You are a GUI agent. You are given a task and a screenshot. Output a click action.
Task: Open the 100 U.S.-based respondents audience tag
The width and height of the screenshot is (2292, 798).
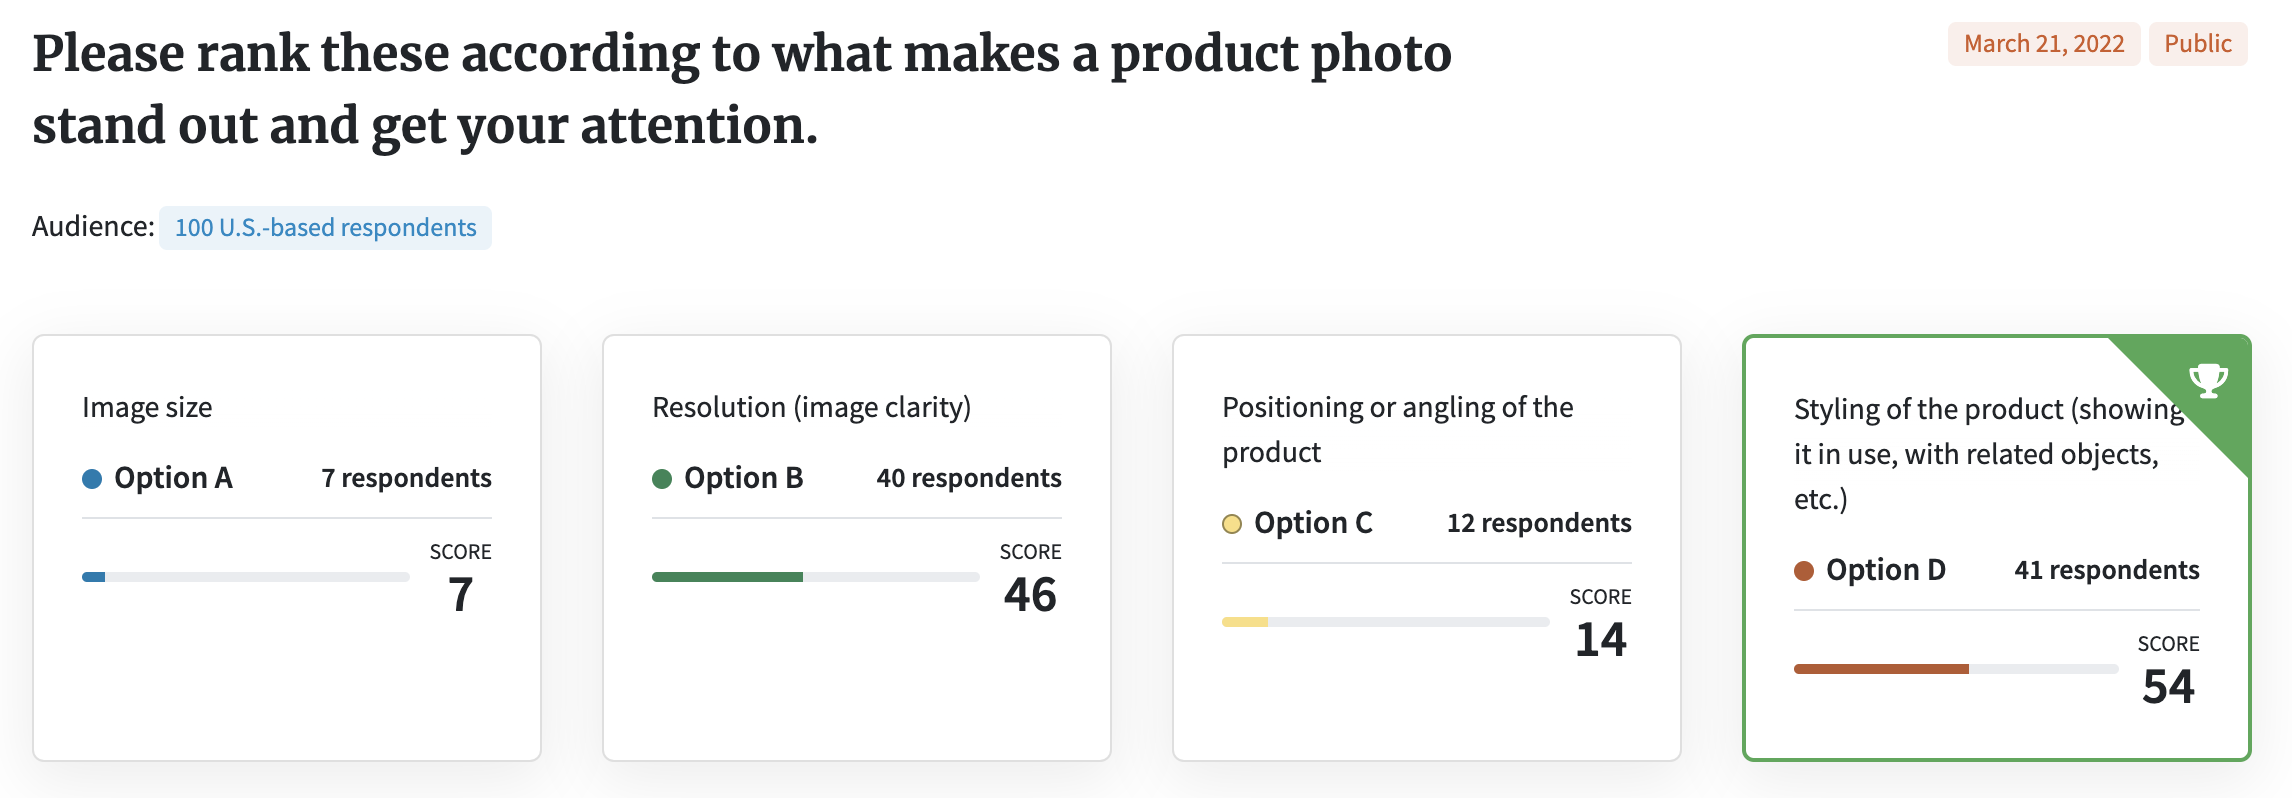[x=325, y=228]
